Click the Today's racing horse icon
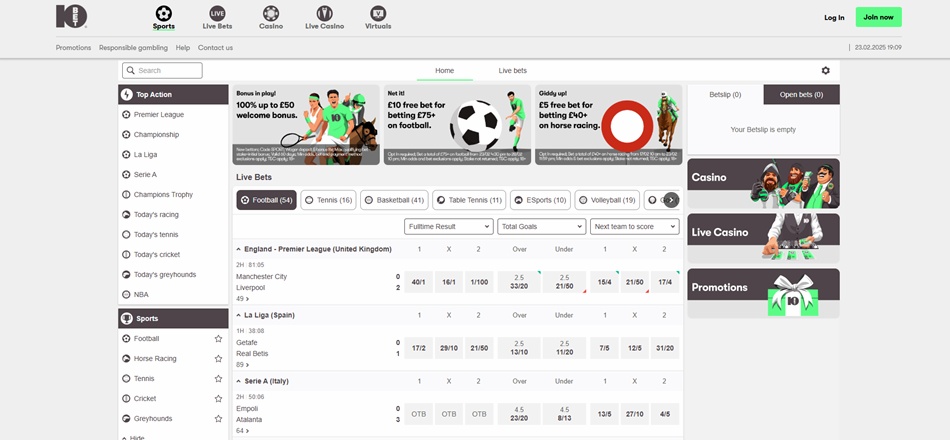The image size is (950, 440). point(126,215)
